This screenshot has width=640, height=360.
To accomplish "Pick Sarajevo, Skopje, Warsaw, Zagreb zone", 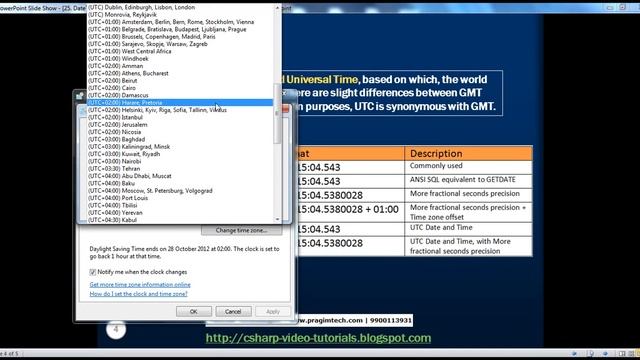I will pyautogui.click(x=180, y=44).
